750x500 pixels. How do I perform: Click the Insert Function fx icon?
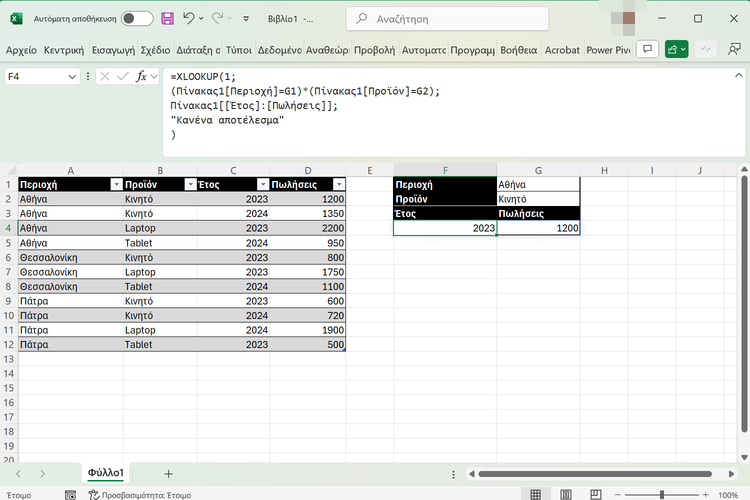(x=141, y=77)
